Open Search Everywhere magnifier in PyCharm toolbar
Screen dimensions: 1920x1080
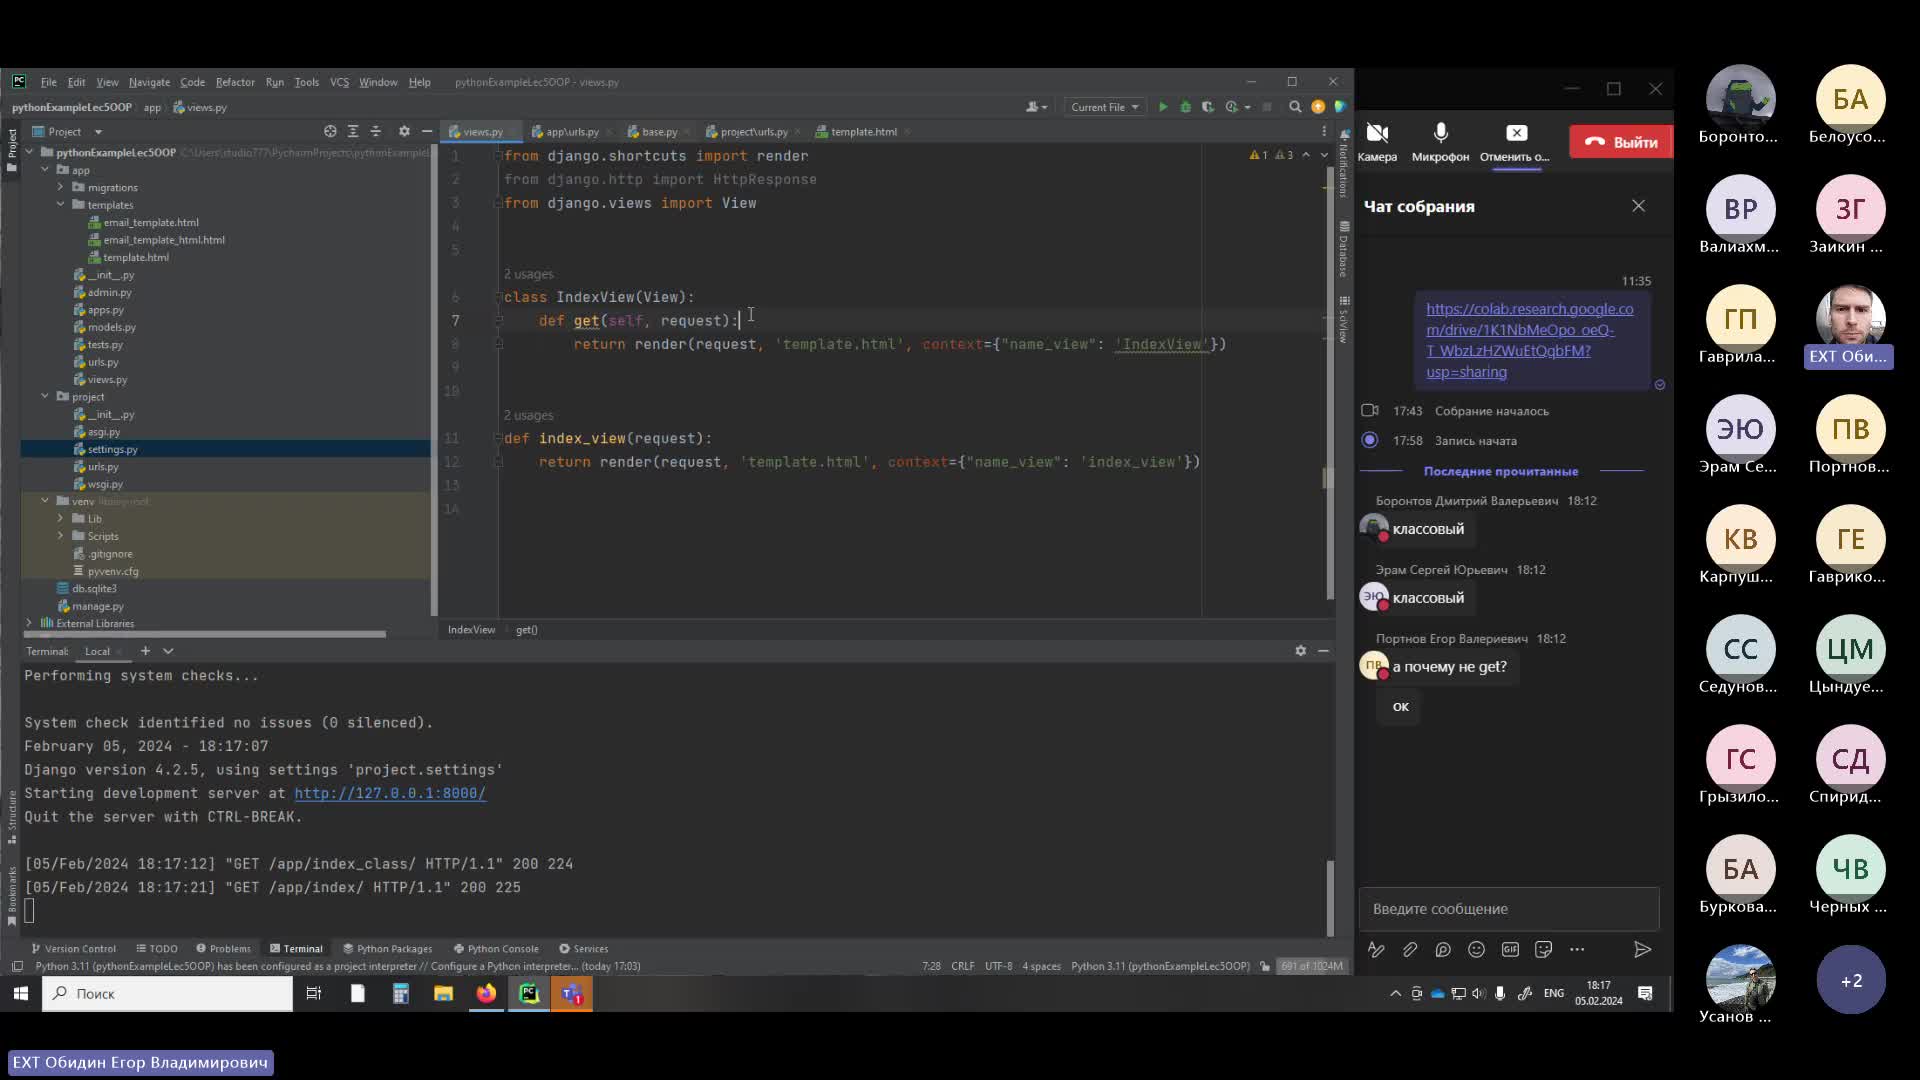click(x=1295, y=107)
